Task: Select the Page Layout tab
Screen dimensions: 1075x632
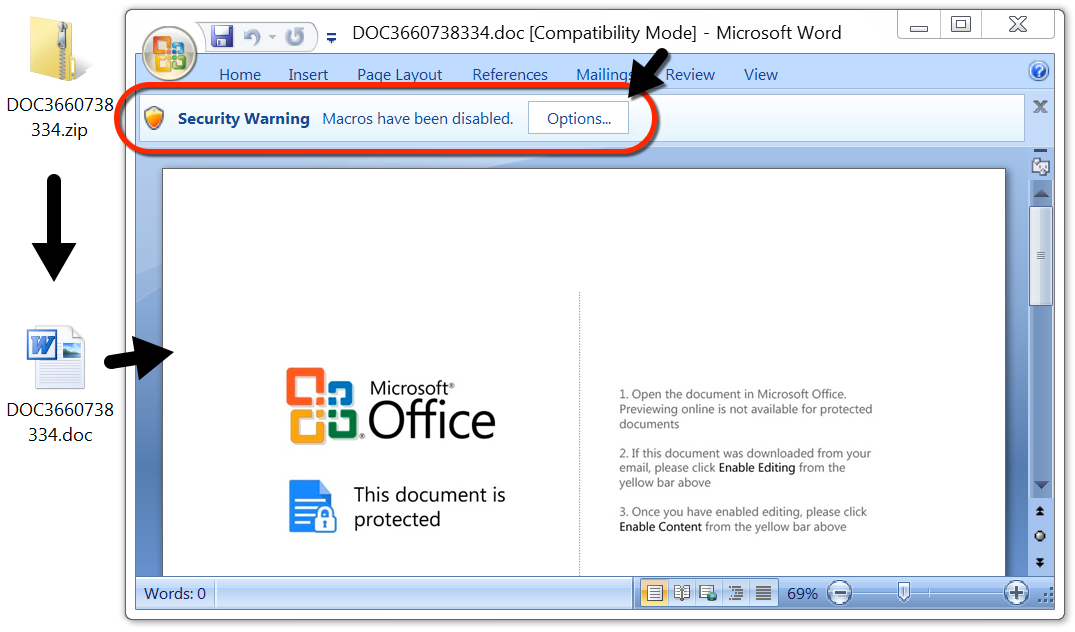Action: point(399,74)
